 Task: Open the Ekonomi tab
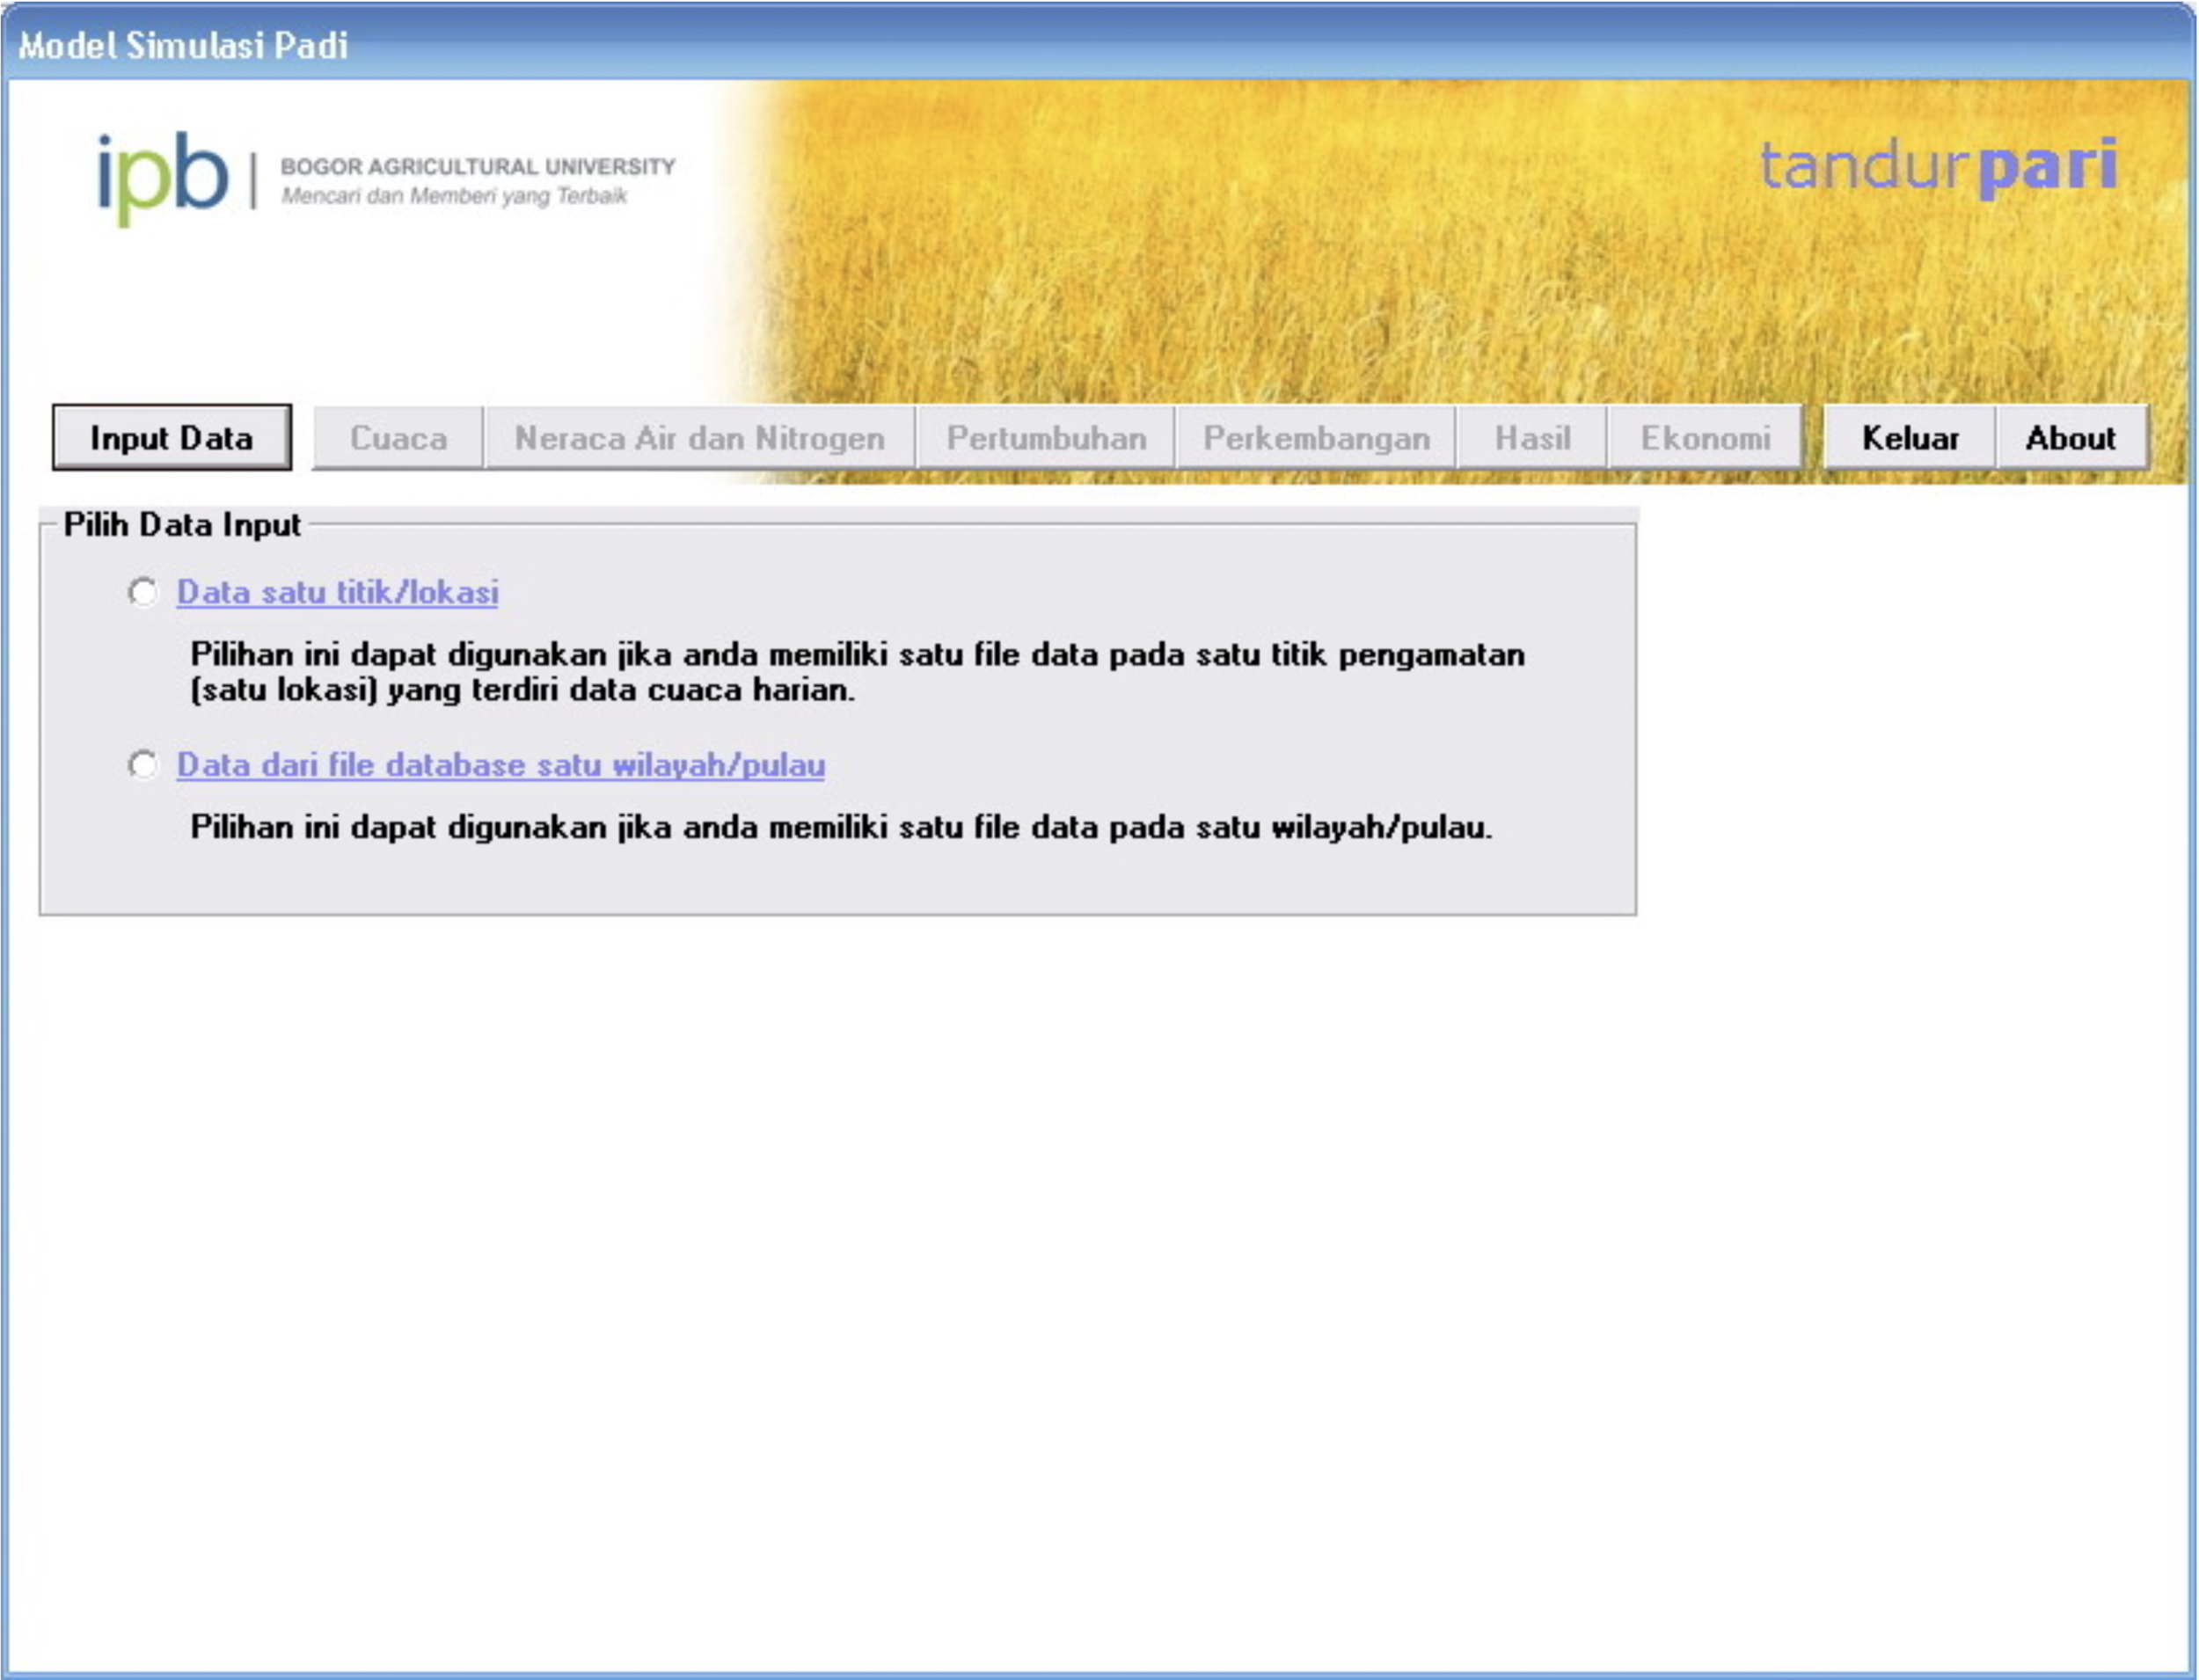click(1704, 438)
